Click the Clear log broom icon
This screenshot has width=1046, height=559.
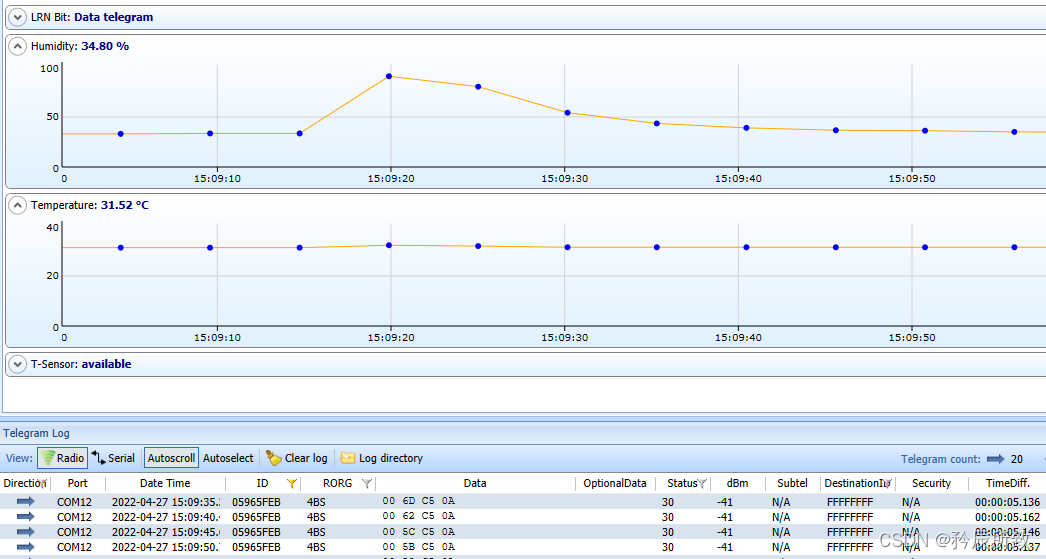274,458
